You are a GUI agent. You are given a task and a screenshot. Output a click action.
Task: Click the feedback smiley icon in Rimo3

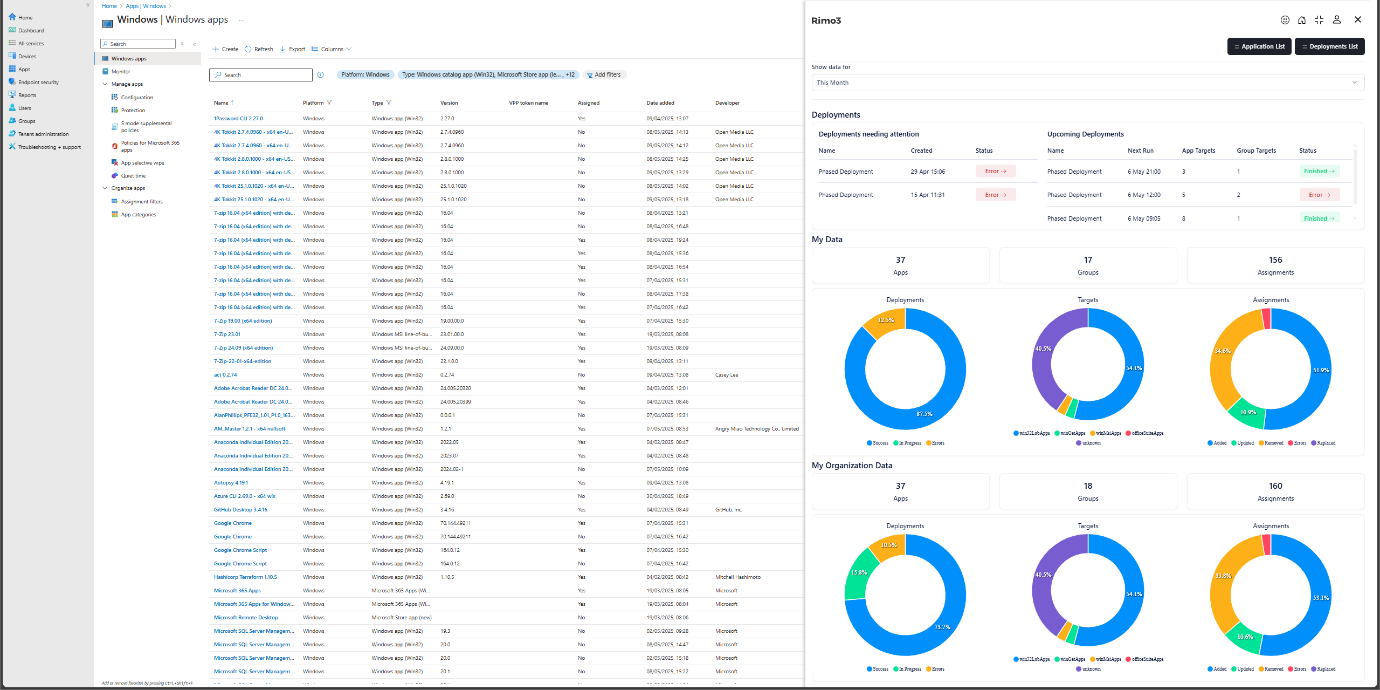1285,20
